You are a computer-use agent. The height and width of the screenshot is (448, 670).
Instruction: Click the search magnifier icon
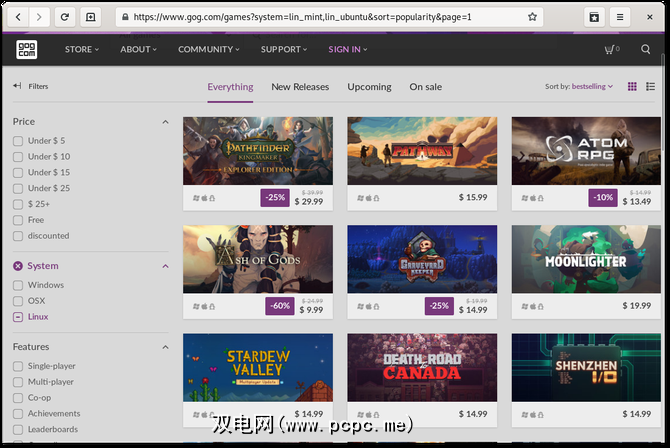tap(646, 49)
